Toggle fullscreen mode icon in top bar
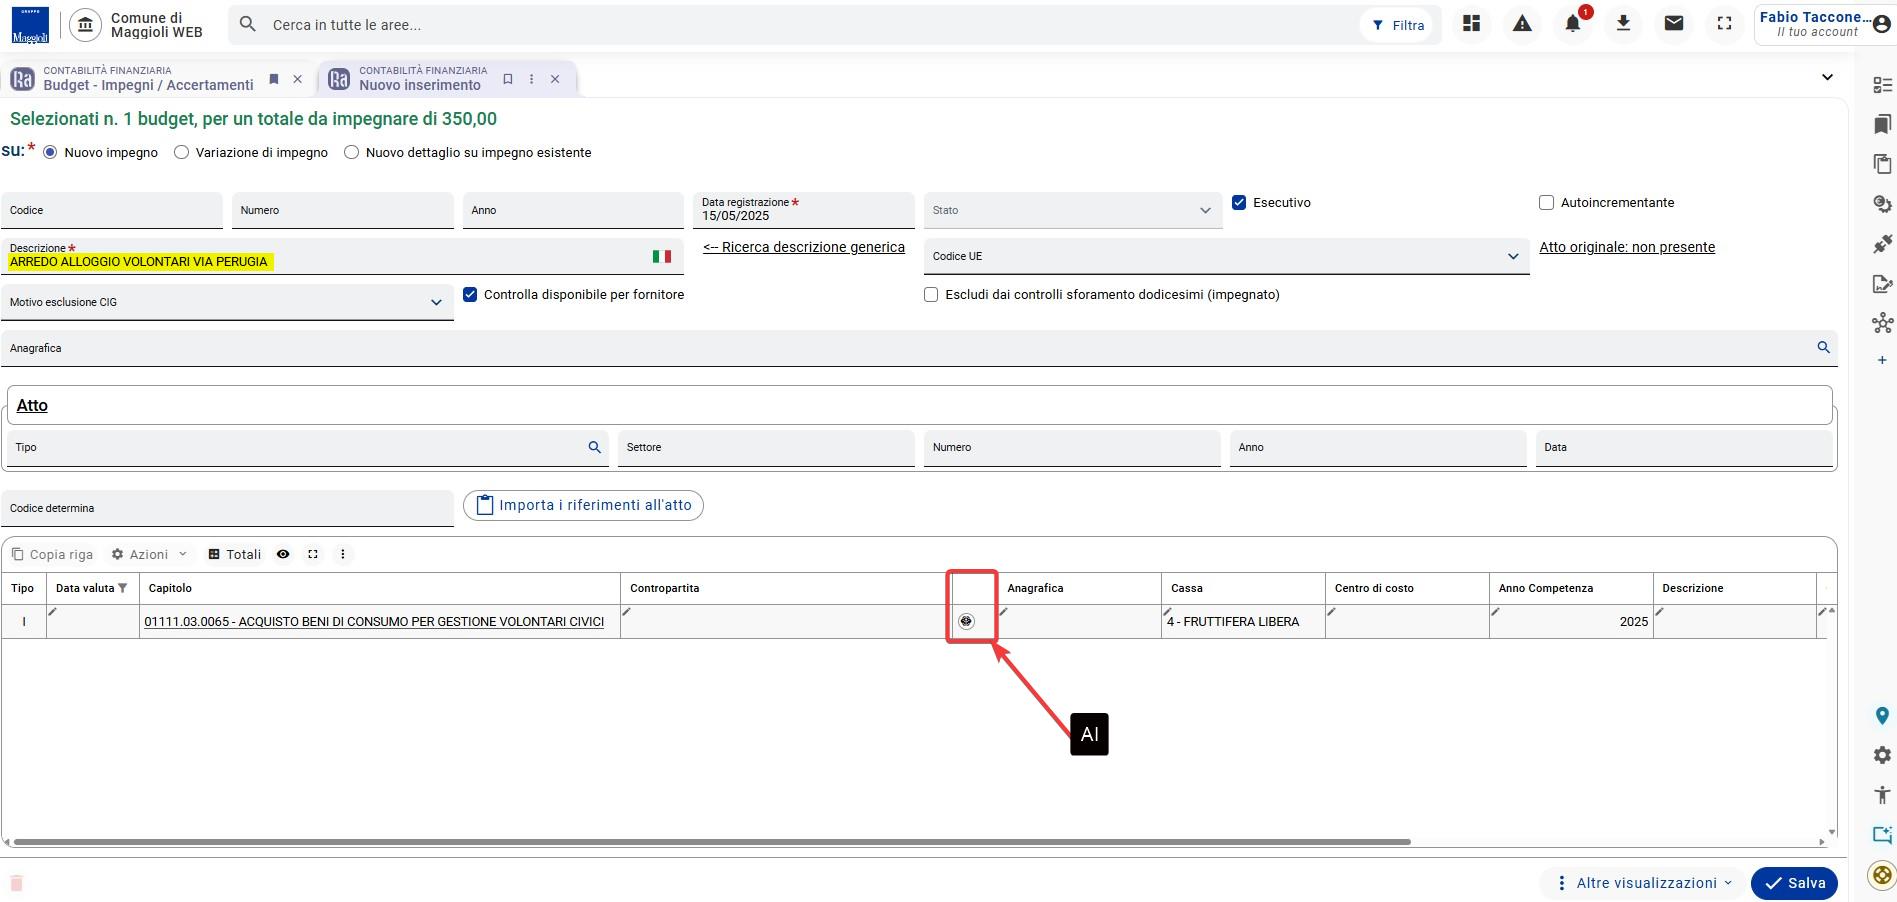The image size is (1897, 902). click(1724, 24)
